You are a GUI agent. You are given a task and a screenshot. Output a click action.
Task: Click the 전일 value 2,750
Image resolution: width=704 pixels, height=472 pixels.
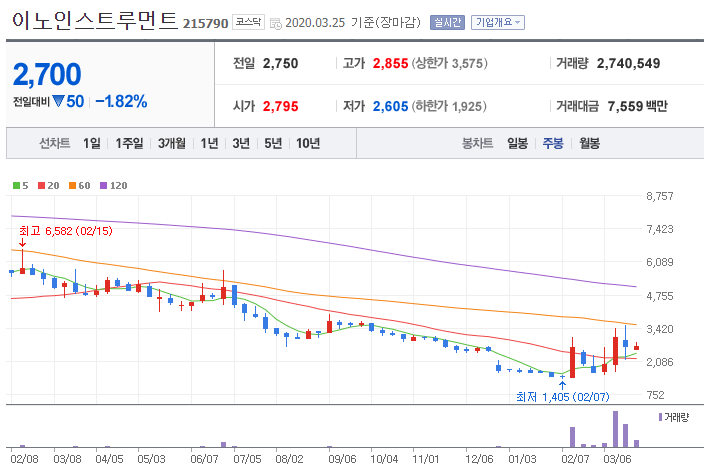coord(281,63)
